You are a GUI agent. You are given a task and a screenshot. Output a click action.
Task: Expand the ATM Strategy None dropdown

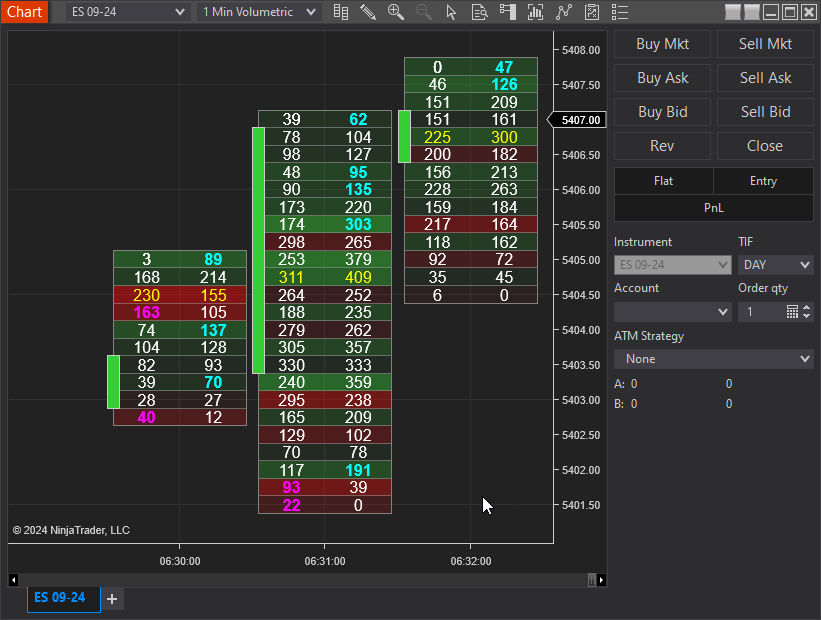pos(714,359)
